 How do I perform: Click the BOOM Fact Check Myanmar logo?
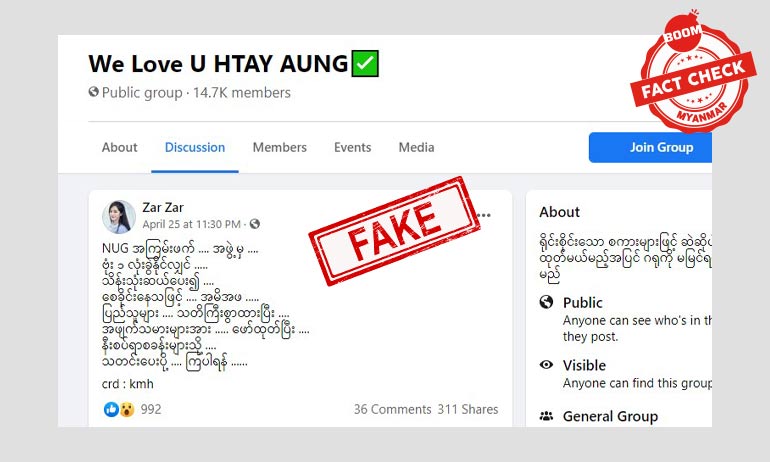[x=693, y=72]
